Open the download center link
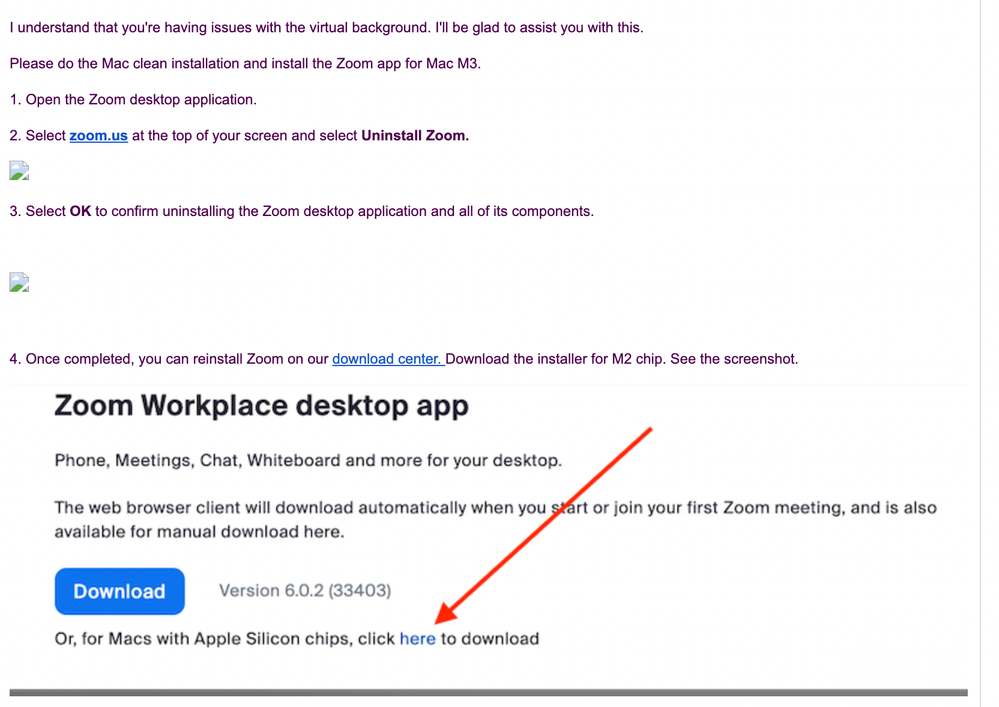Image resolution: width=999 pixels, height=707 pixels. pyautogui.click(x=386, y=359)
